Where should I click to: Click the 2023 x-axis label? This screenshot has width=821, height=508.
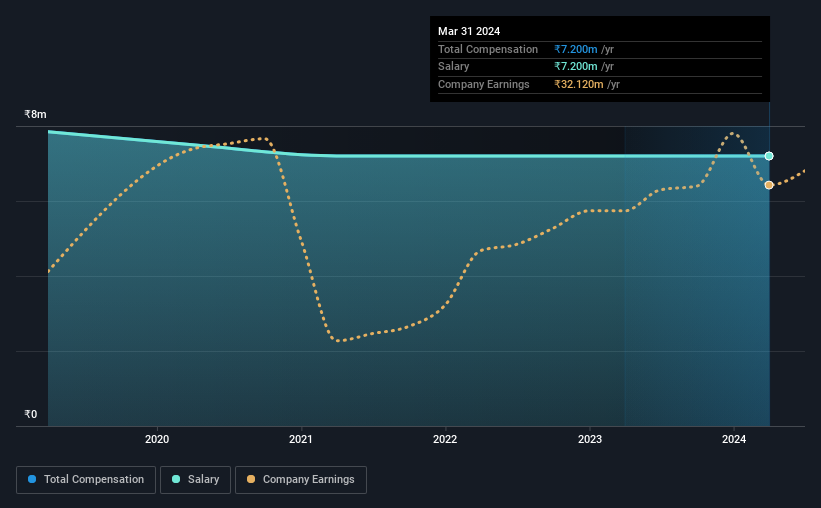(x=590, y=439)
